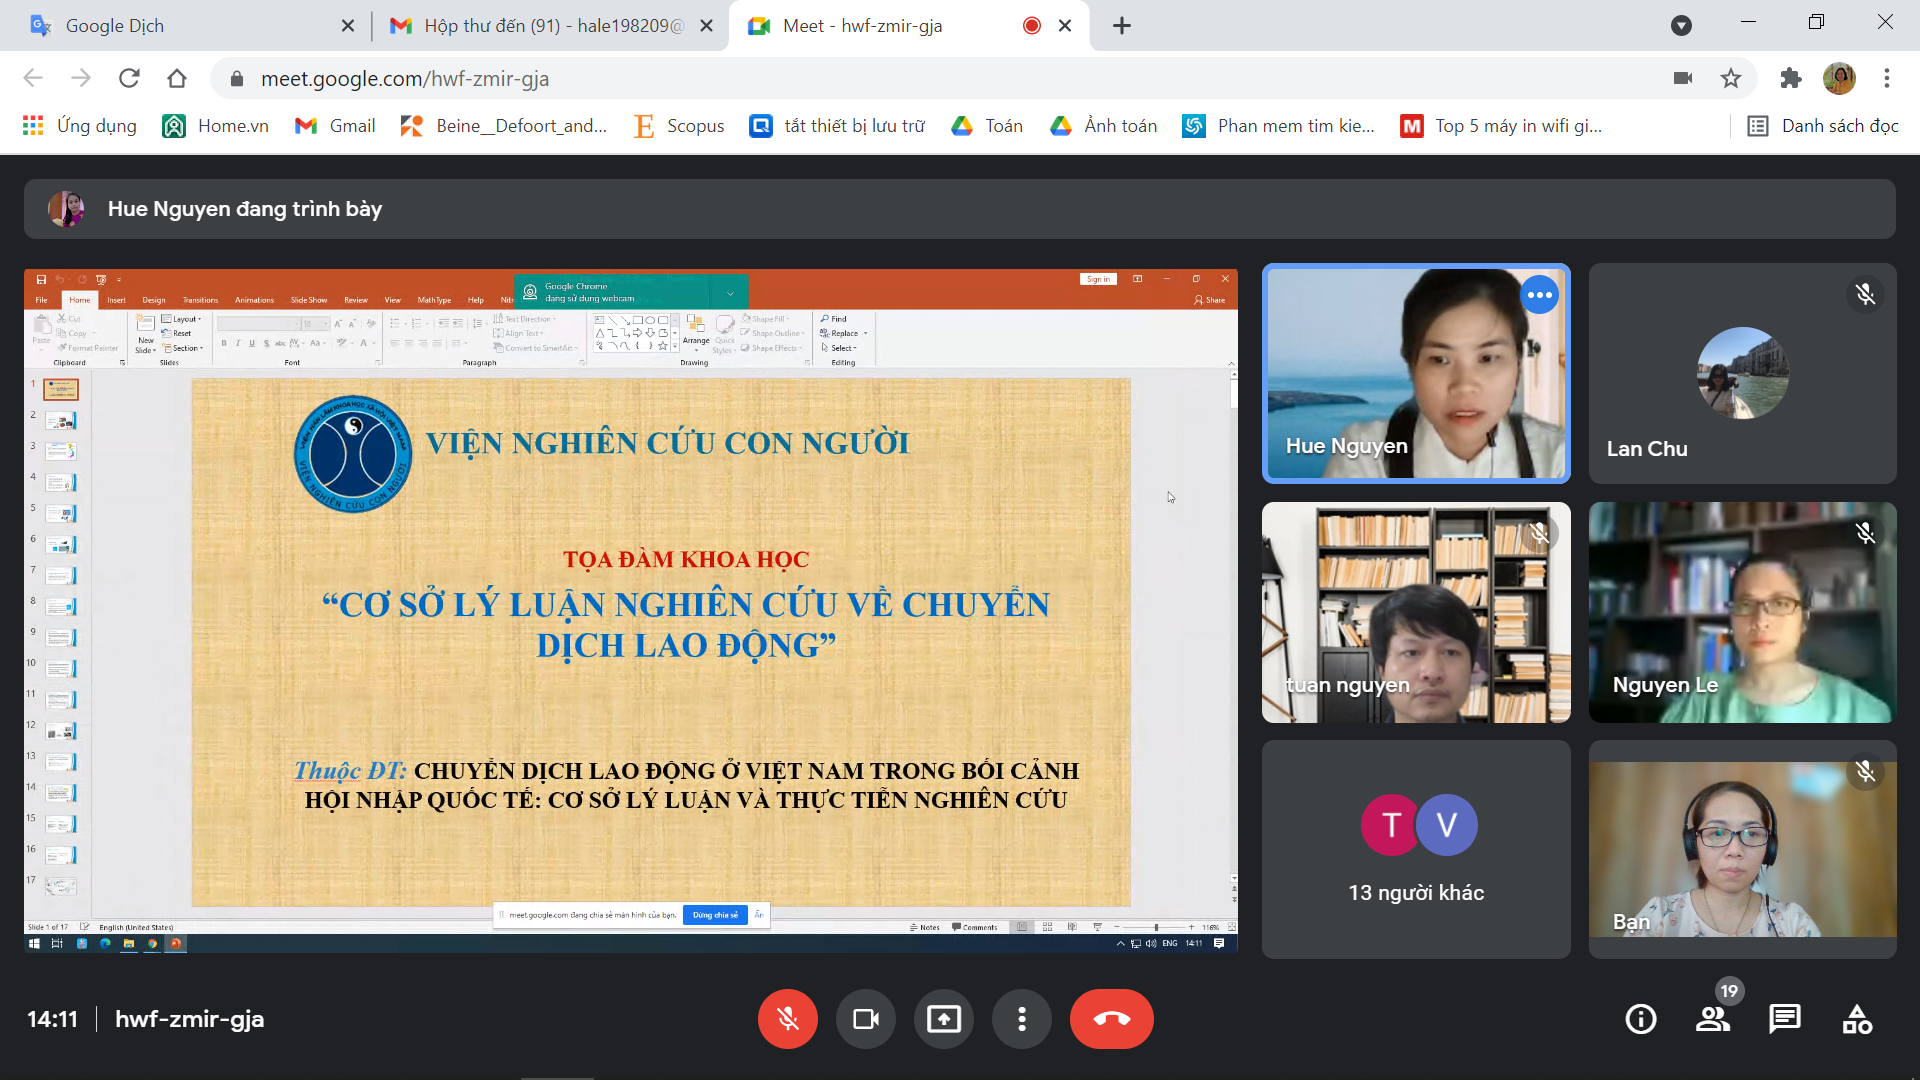Open the chat panel

point(1784,1019)
